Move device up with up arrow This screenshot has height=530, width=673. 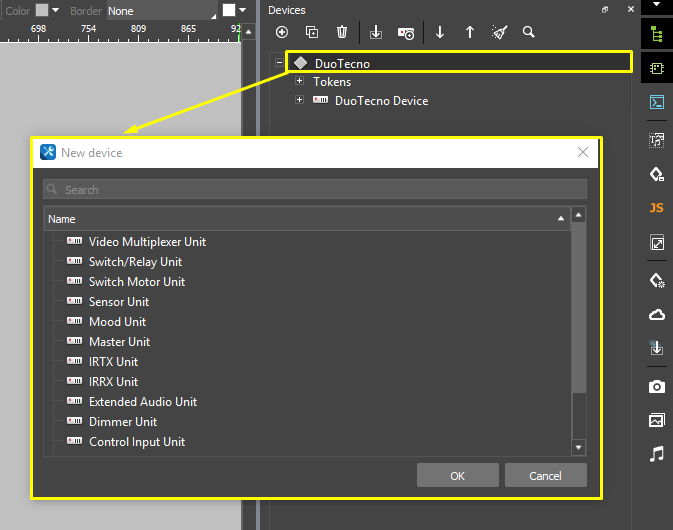[x=469, y=32]
